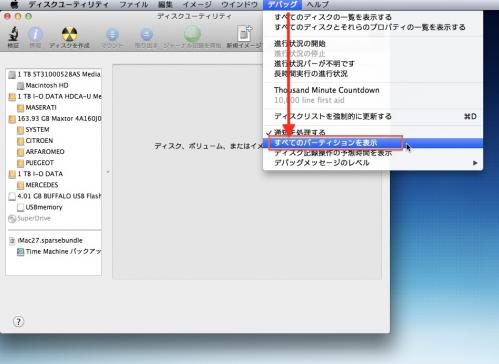Click the Mount toolbar icon
The width and height of the screenshot is (499, 364).
pos(112,35)
